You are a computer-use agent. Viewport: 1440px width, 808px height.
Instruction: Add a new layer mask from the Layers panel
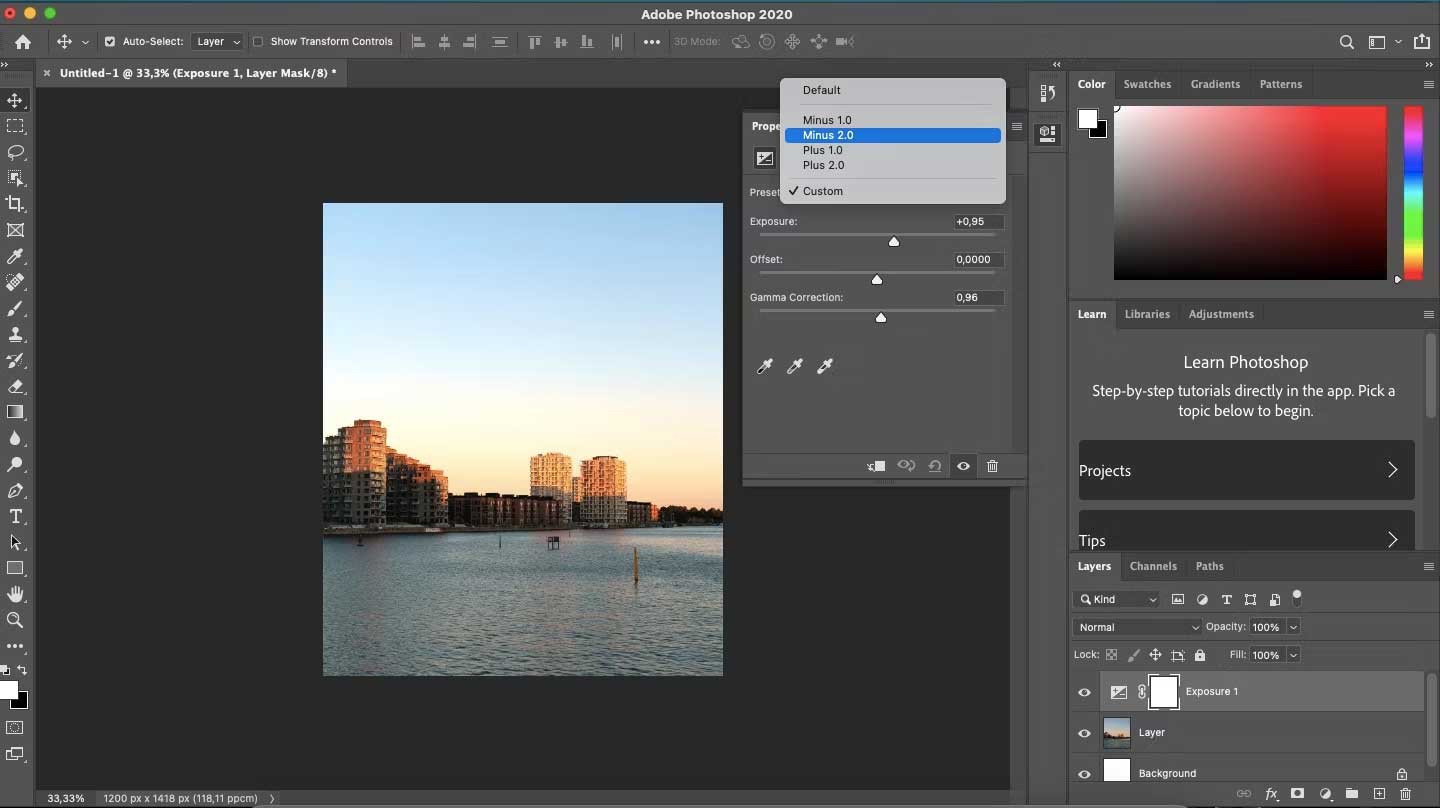coord(1297,794)
